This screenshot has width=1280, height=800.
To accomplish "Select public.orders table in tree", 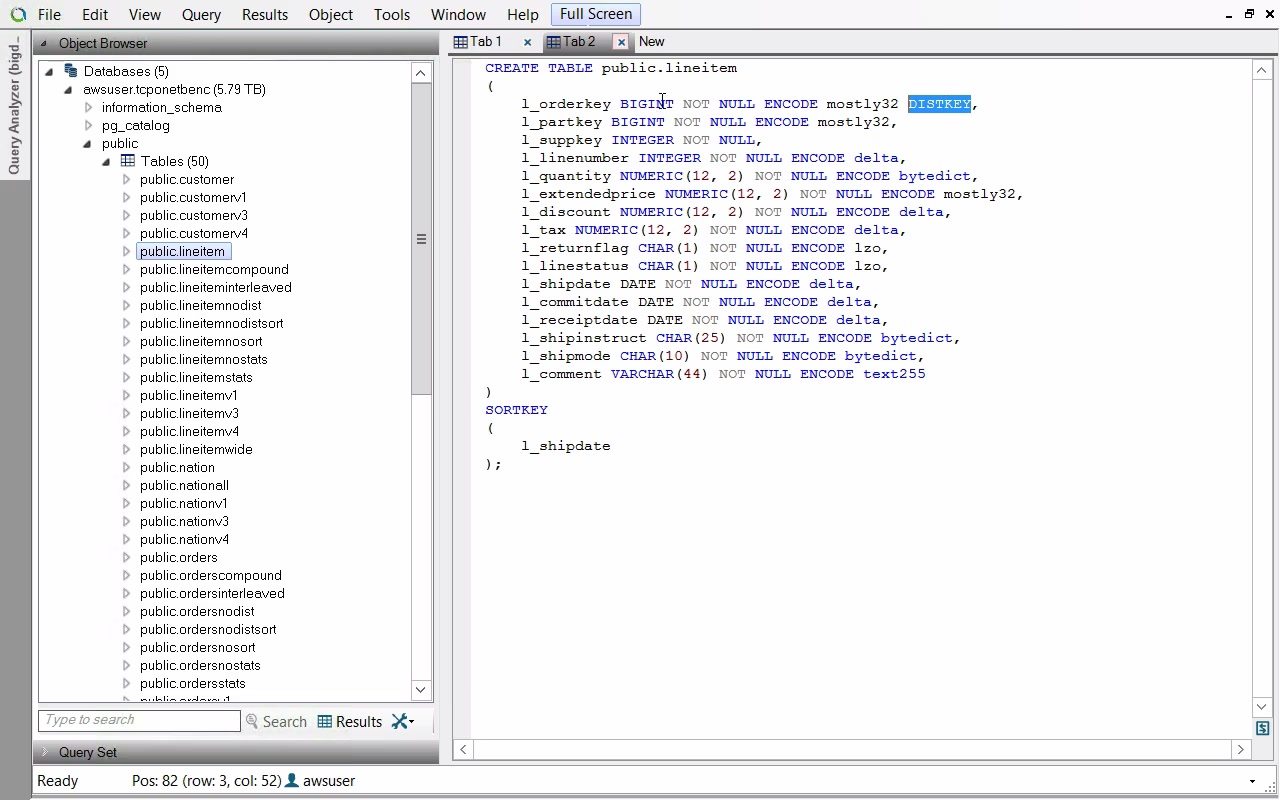I will (178, 557).
